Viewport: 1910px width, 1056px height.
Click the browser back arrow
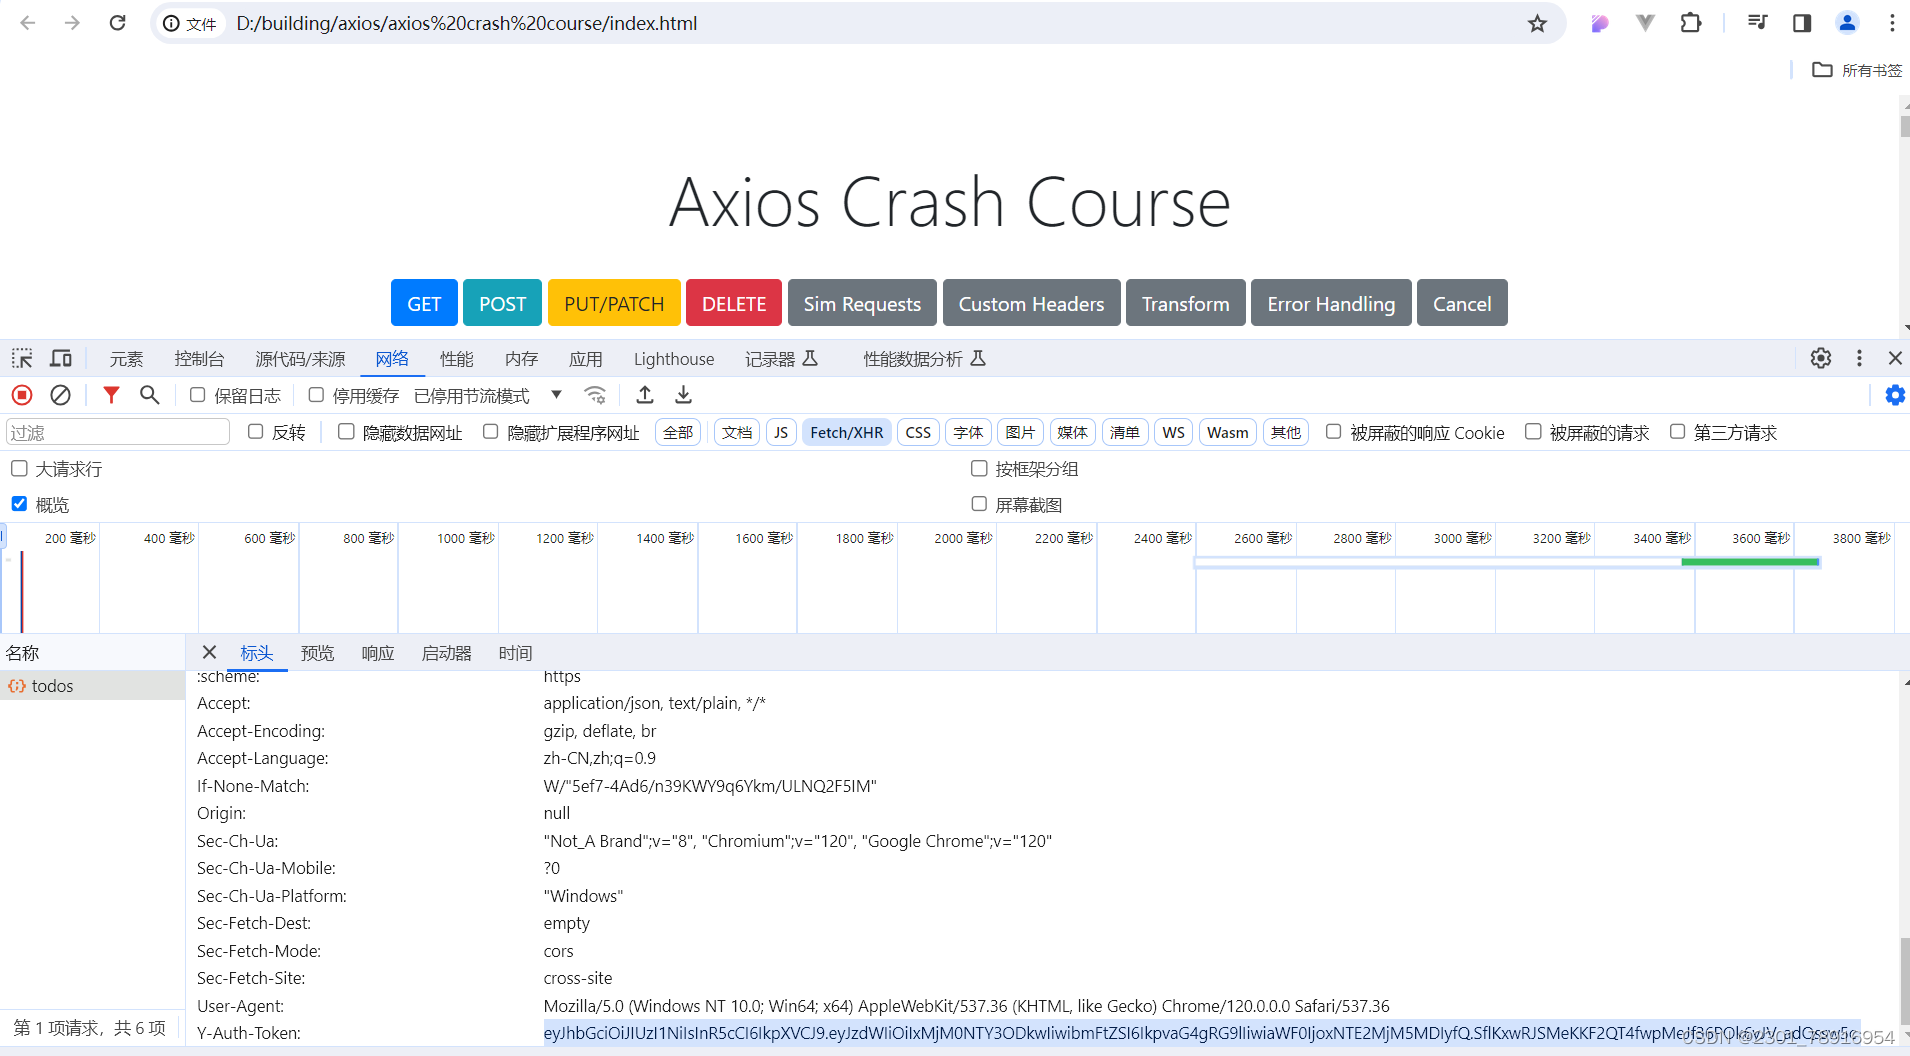[28, 23]
